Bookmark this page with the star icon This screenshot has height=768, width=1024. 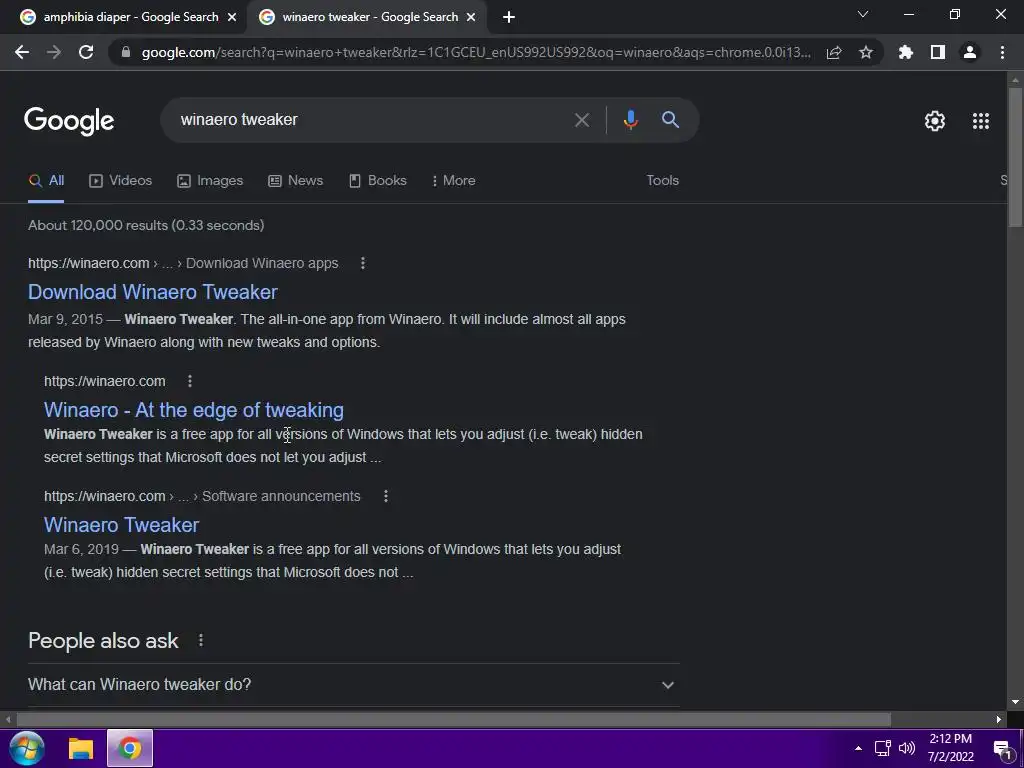pos(866,52)
